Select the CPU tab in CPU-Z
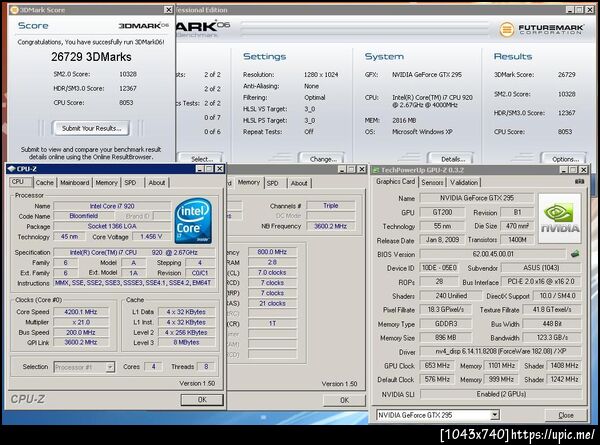This screenshot has width=600, height=445. [x=18, y=182]
